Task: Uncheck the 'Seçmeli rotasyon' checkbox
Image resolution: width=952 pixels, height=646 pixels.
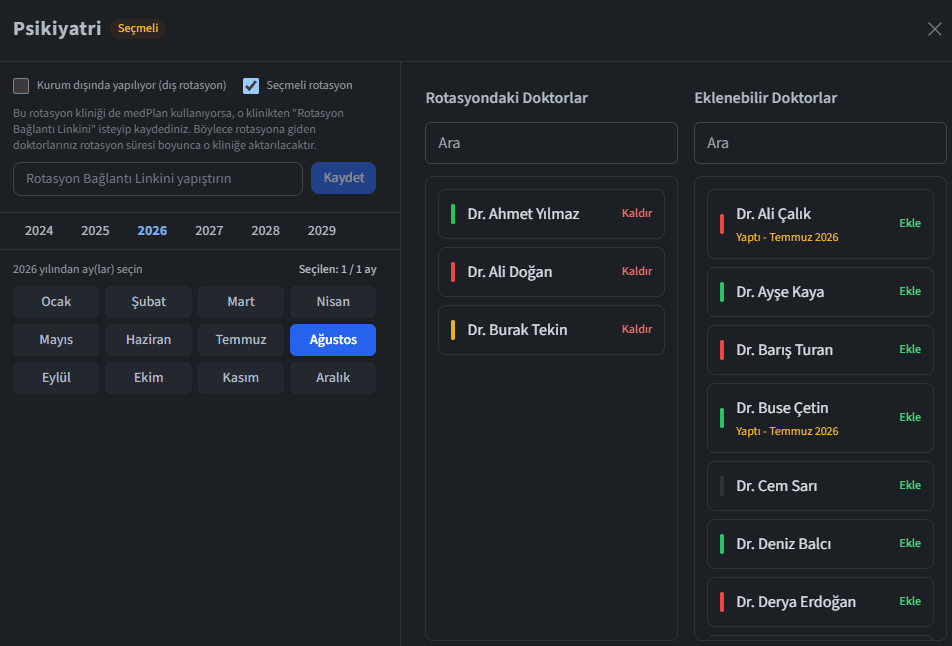Action: pyautogui.click(x=251, y=86)
